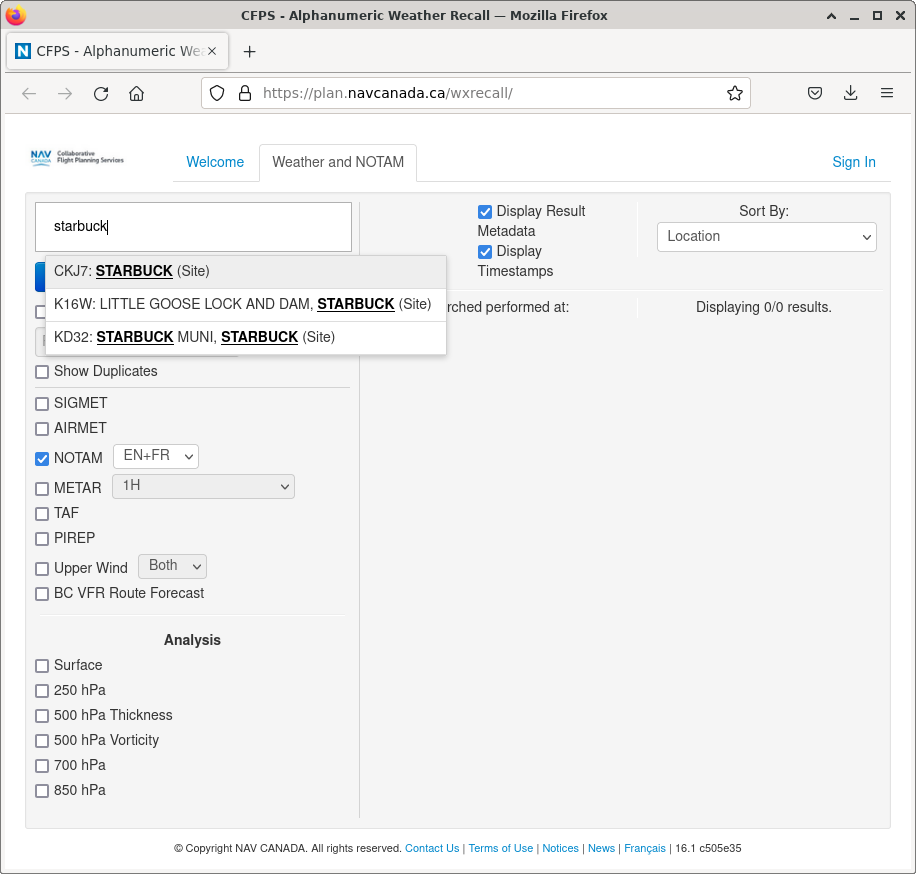Image resolution: width=916 pixels, height=874 pixels.
Task: Save page to Pocket
Action: coord(815,93)
